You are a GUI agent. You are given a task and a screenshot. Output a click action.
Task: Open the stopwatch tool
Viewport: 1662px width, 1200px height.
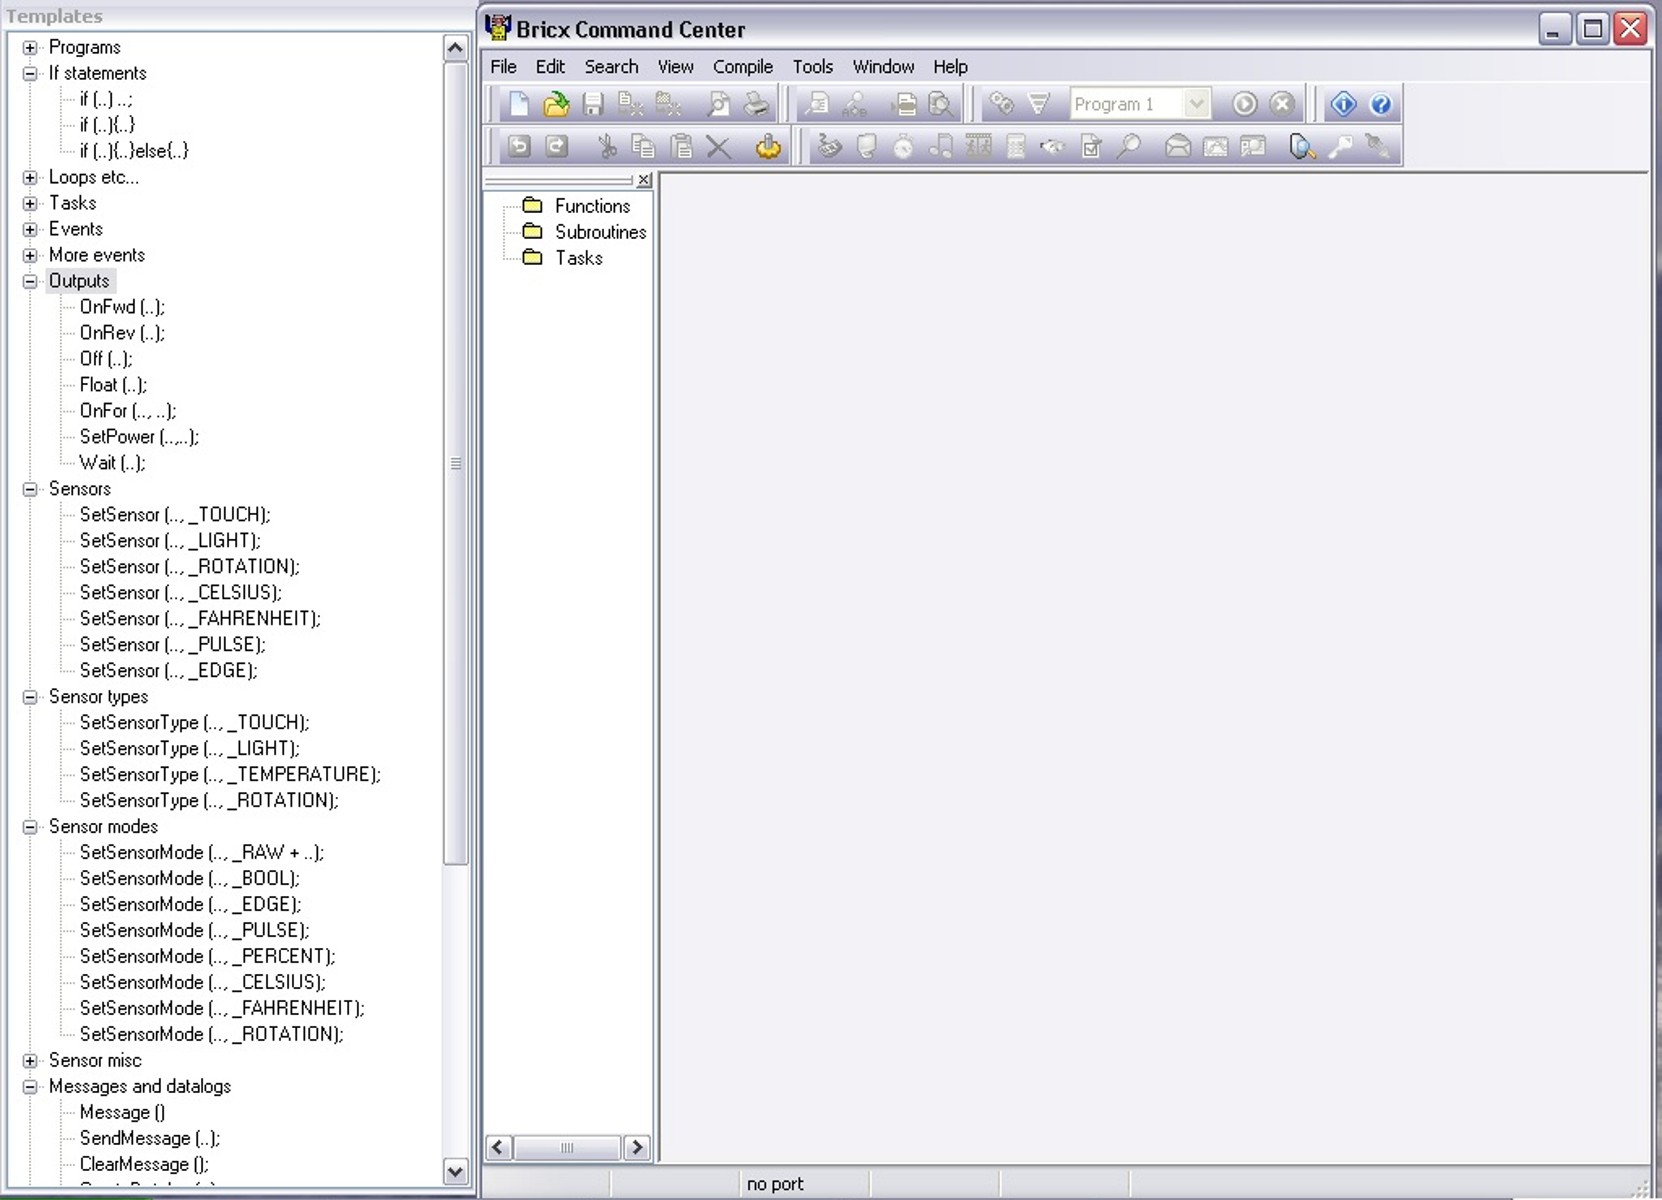click(903, 147)
